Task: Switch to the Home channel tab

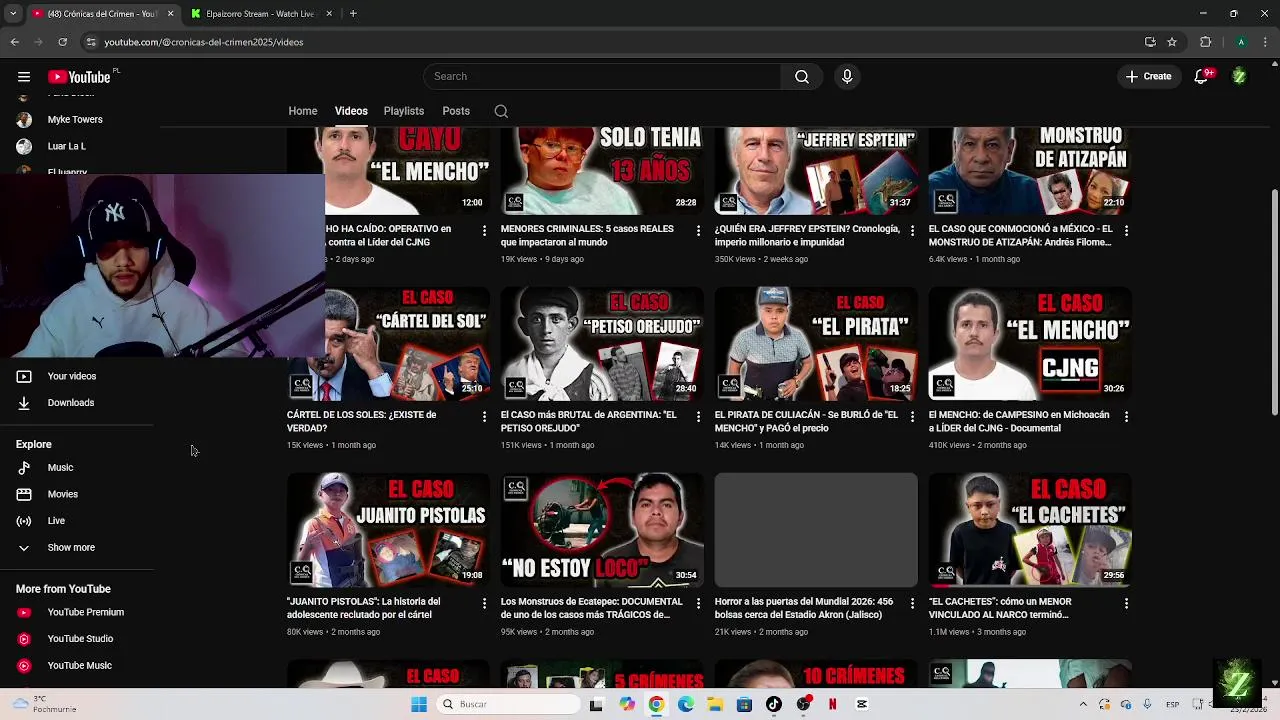Action: 303,111
